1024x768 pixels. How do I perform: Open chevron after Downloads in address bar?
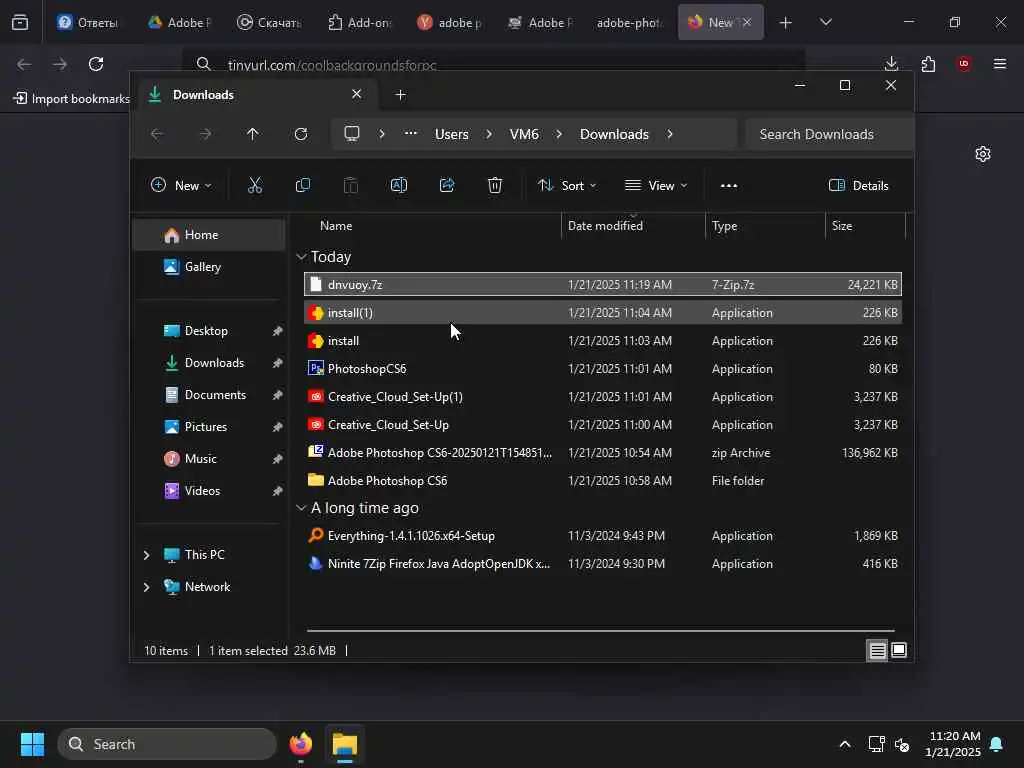click(x=670, y=134)
